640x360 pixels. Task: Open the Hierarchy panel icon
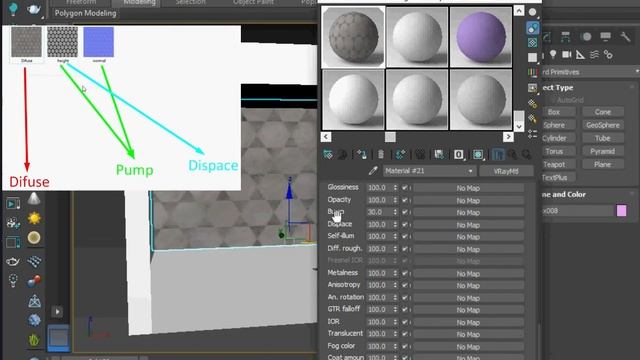[566, 37]
